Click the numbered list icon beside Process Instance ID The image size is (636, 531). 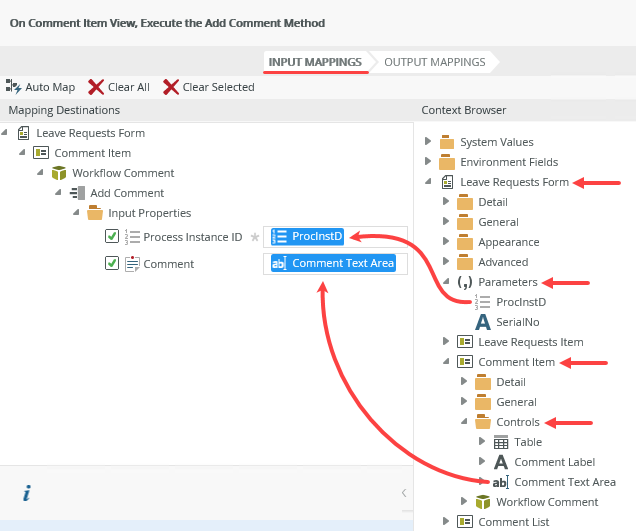(x=132, y=237)
